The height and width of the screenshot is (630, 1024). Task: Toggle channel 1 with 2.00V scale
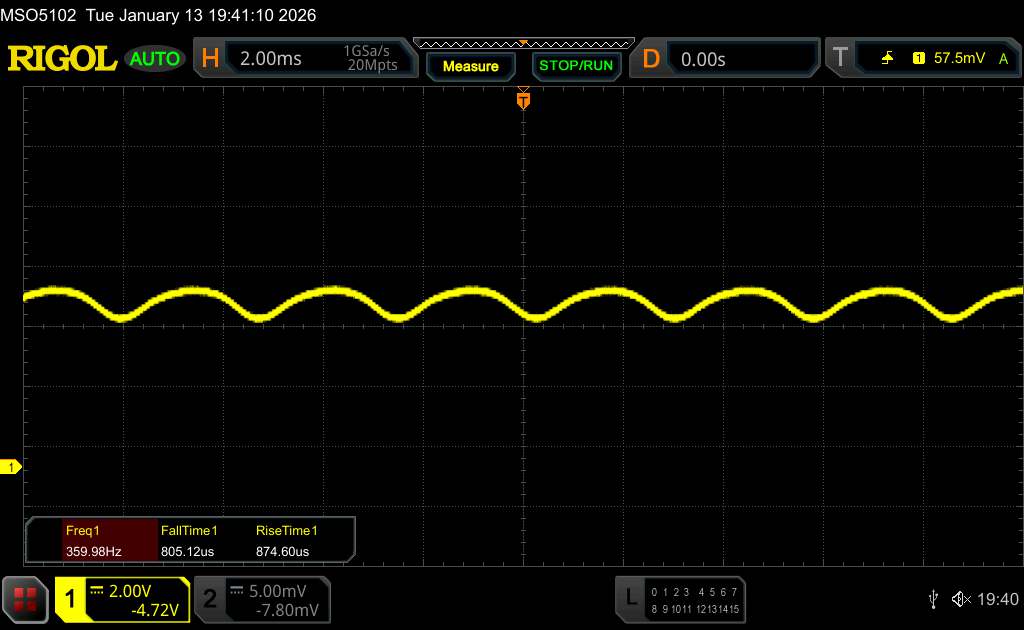[121, 599]
